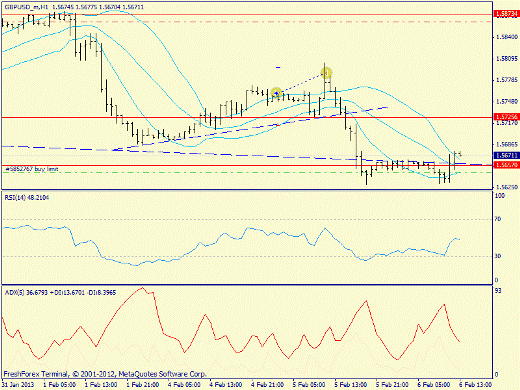520x390 pixels.
Task: Click the 1 Feb 13:00 time label
Action: coord(101,384)
